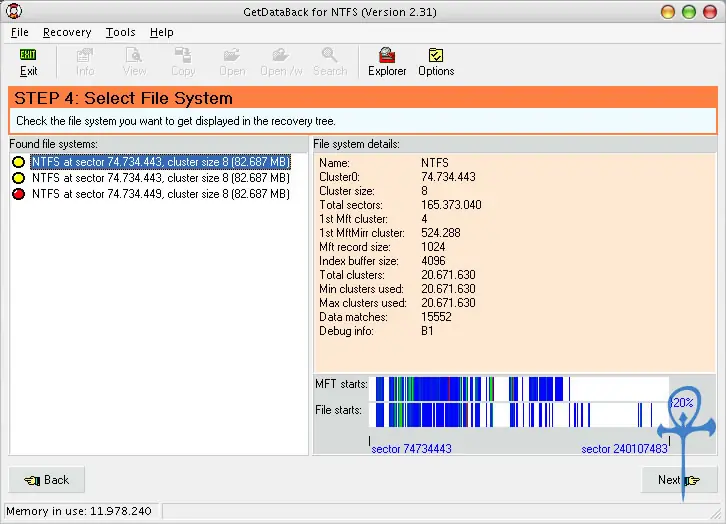The image size is (726, 524).
Task: Click yellow status circle of second file system
Action: 19,178
